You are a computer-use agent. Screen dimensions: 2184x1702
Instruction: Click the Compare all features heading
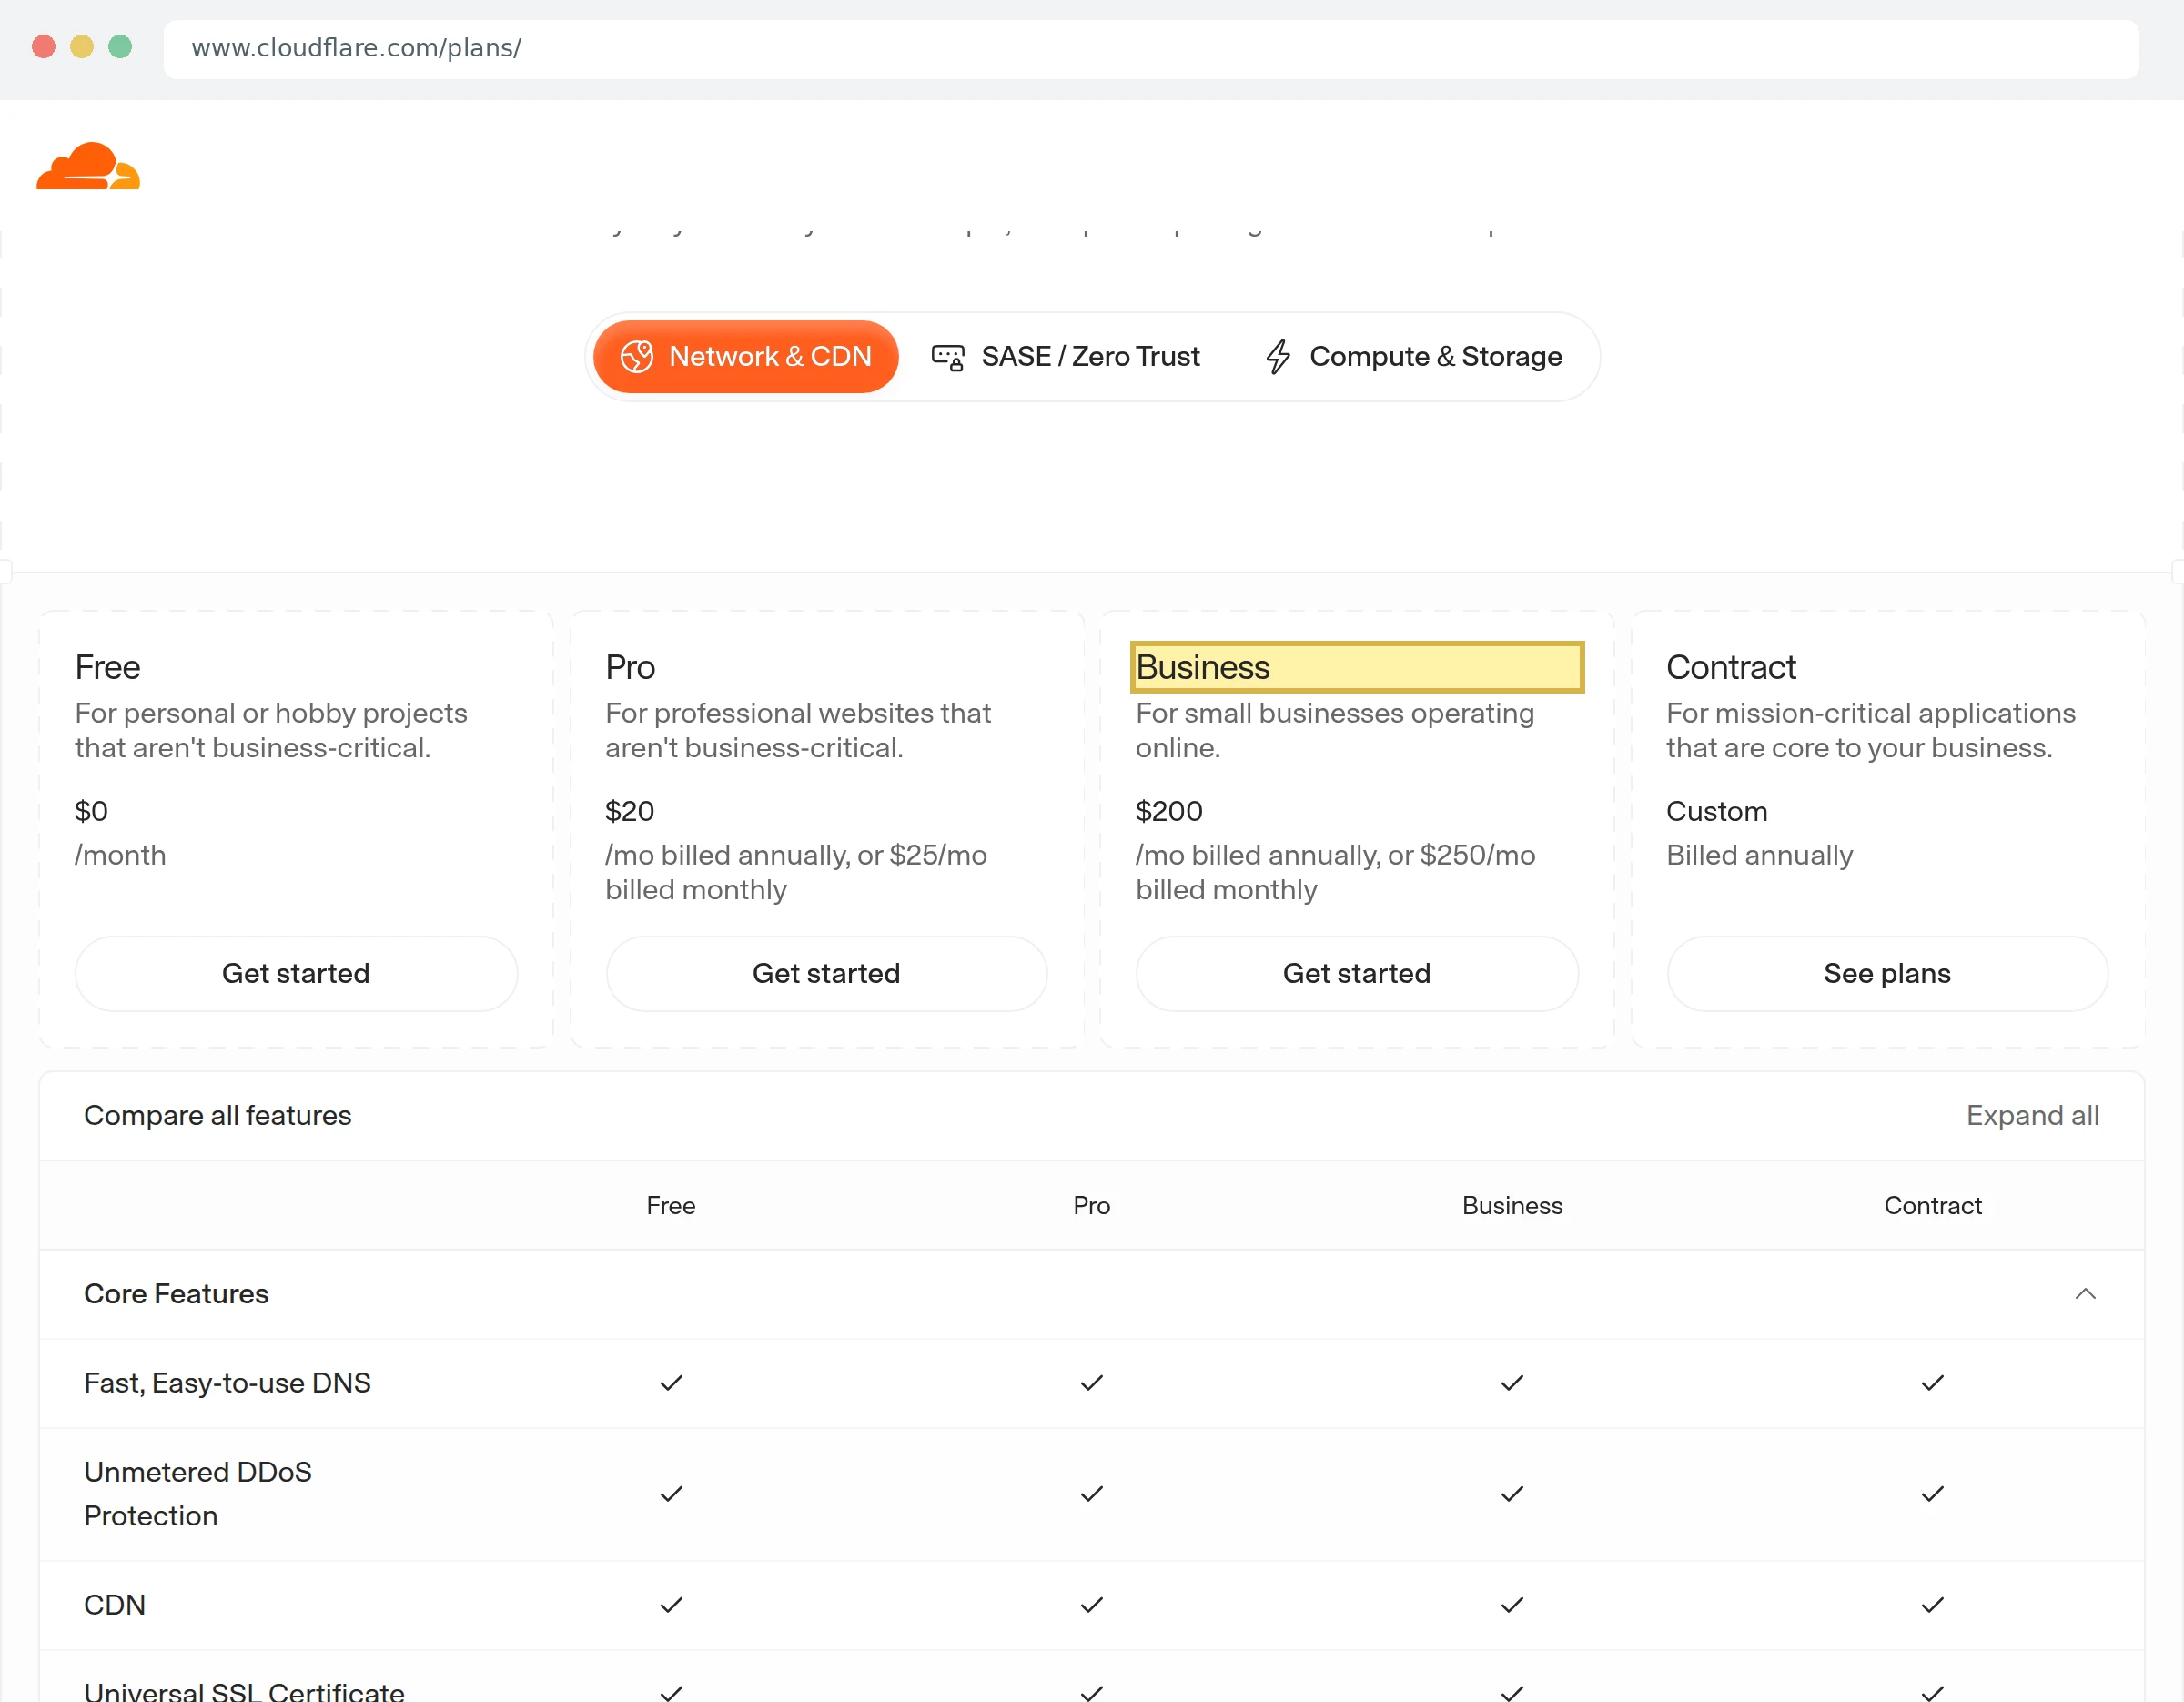click(x=218, y=1115)
